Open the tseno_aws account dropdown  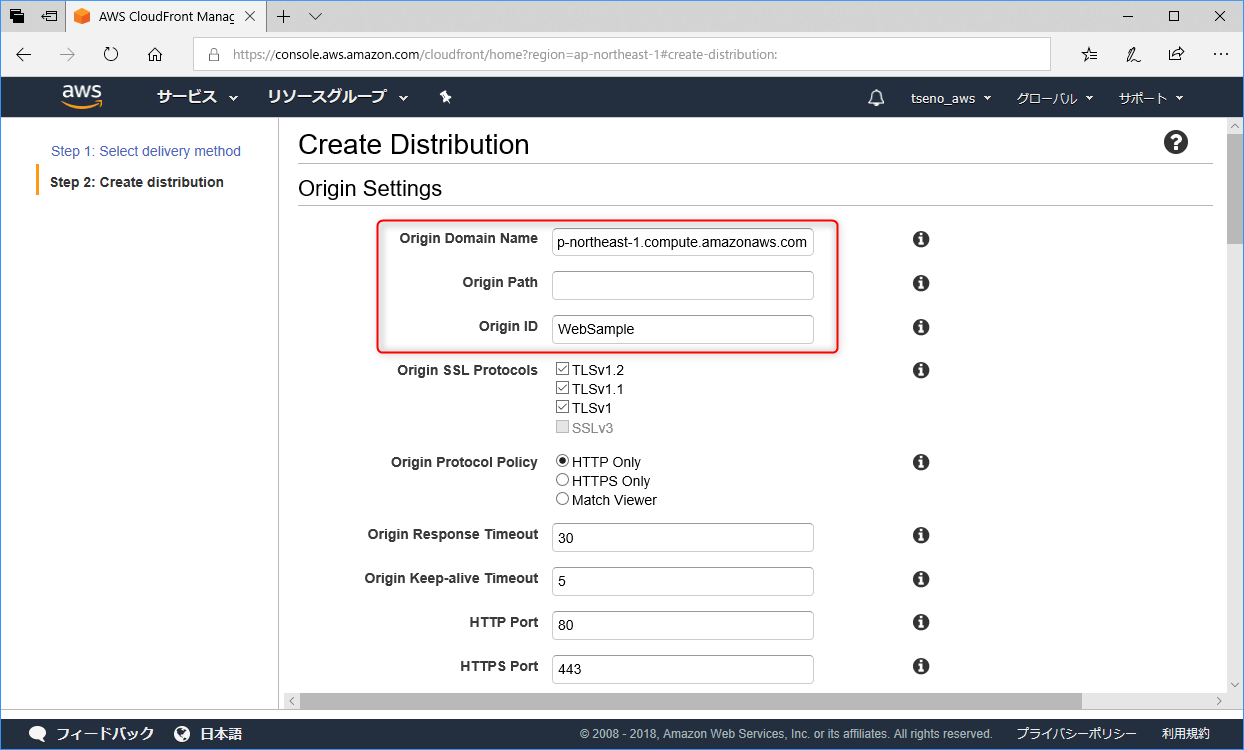(x=951, y=98)
